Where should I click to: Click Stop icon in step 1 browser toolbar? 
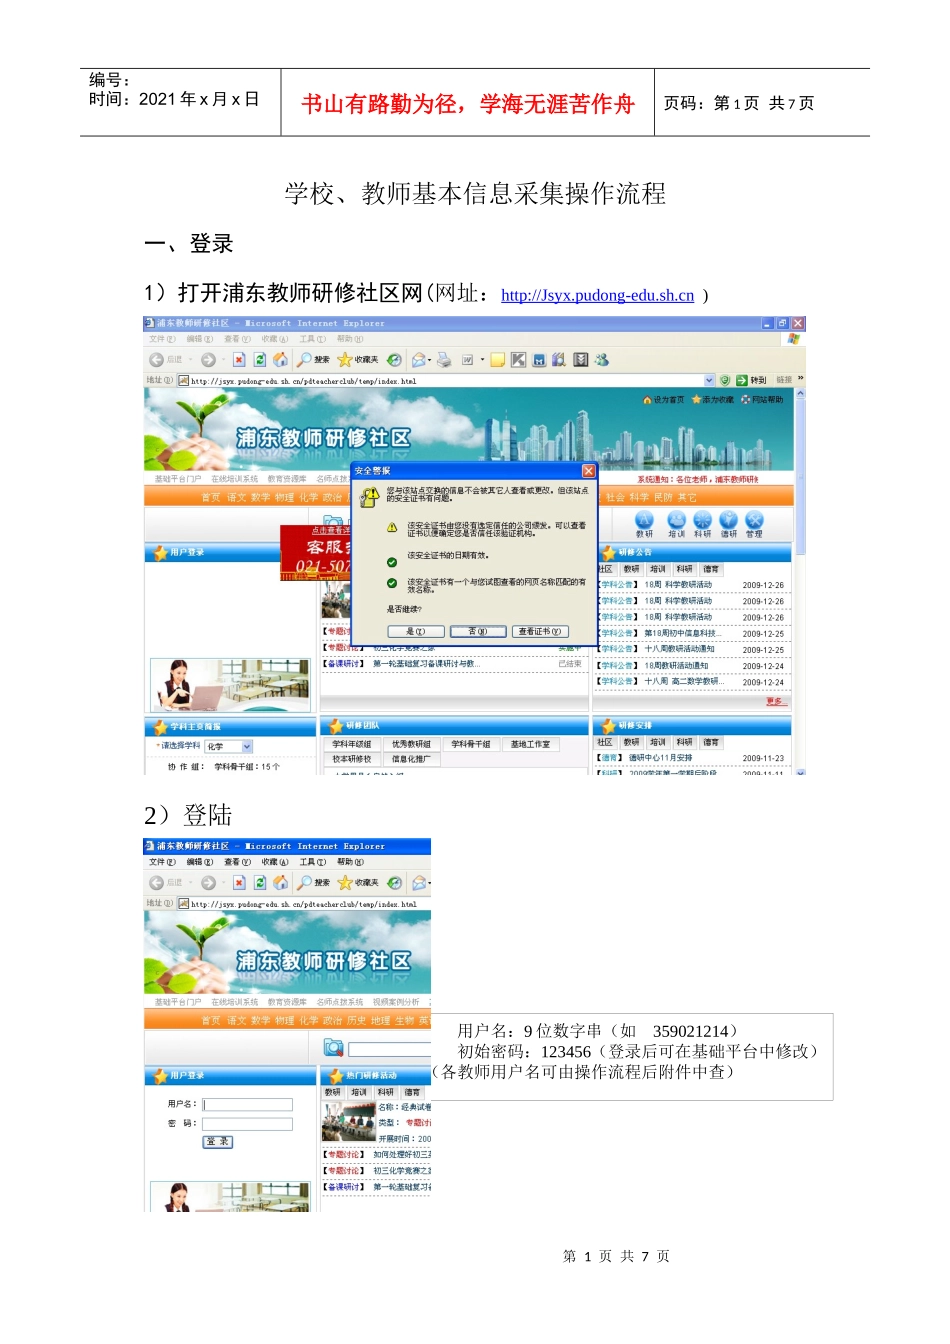pyautogui.click(x=239, y=360)
